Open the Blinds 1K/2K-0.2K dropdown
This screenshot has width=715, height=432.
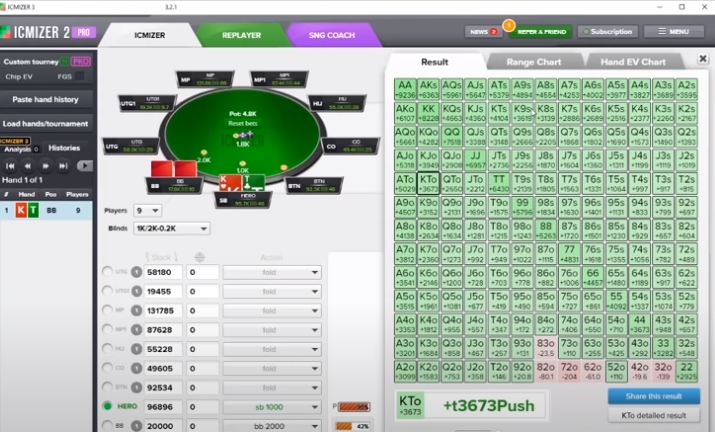[x=171, y=228]
